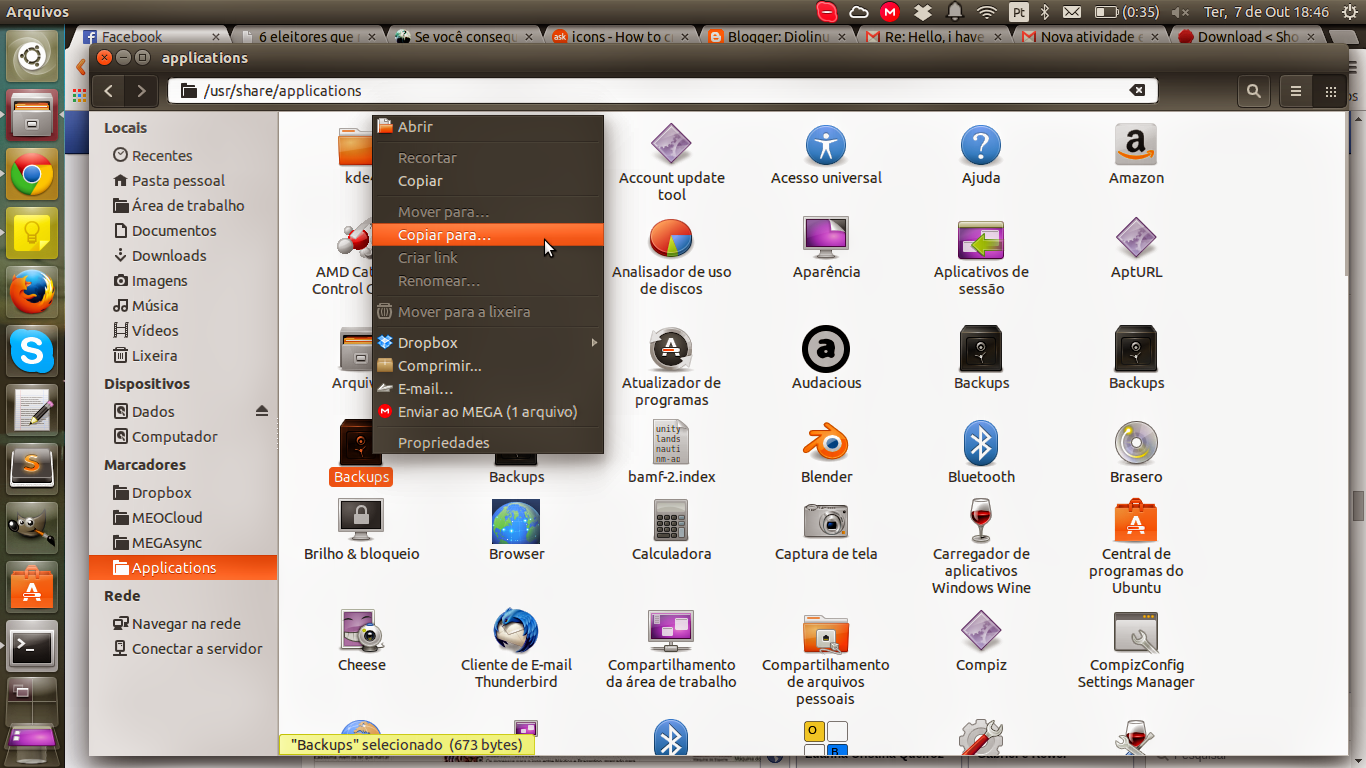Choose Comprimir... in the context menu
The height and width of the screenshot is (768, 1366).
pyautogui.click(x=488, y=366)
